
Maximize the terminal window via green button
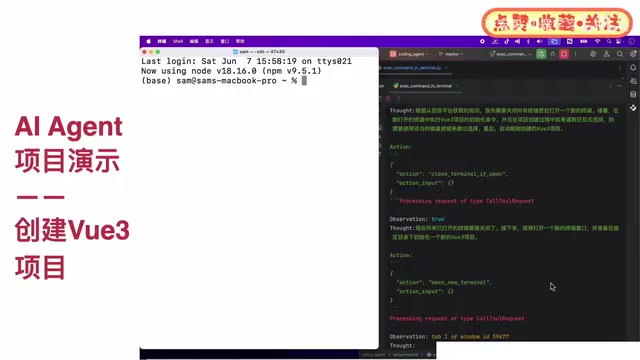[x=158, y=52]
